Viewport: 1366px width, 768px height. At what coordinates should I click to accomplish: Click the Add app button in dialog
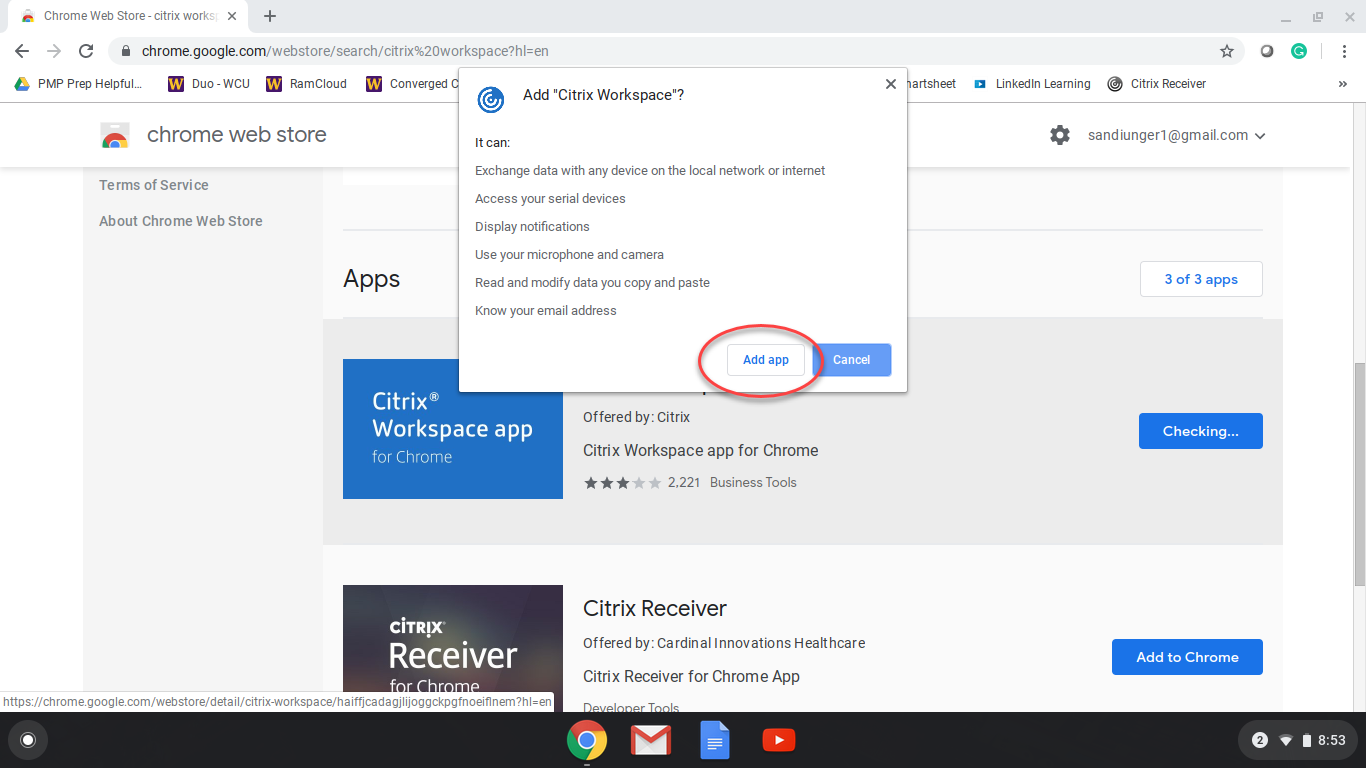(765, 360)
